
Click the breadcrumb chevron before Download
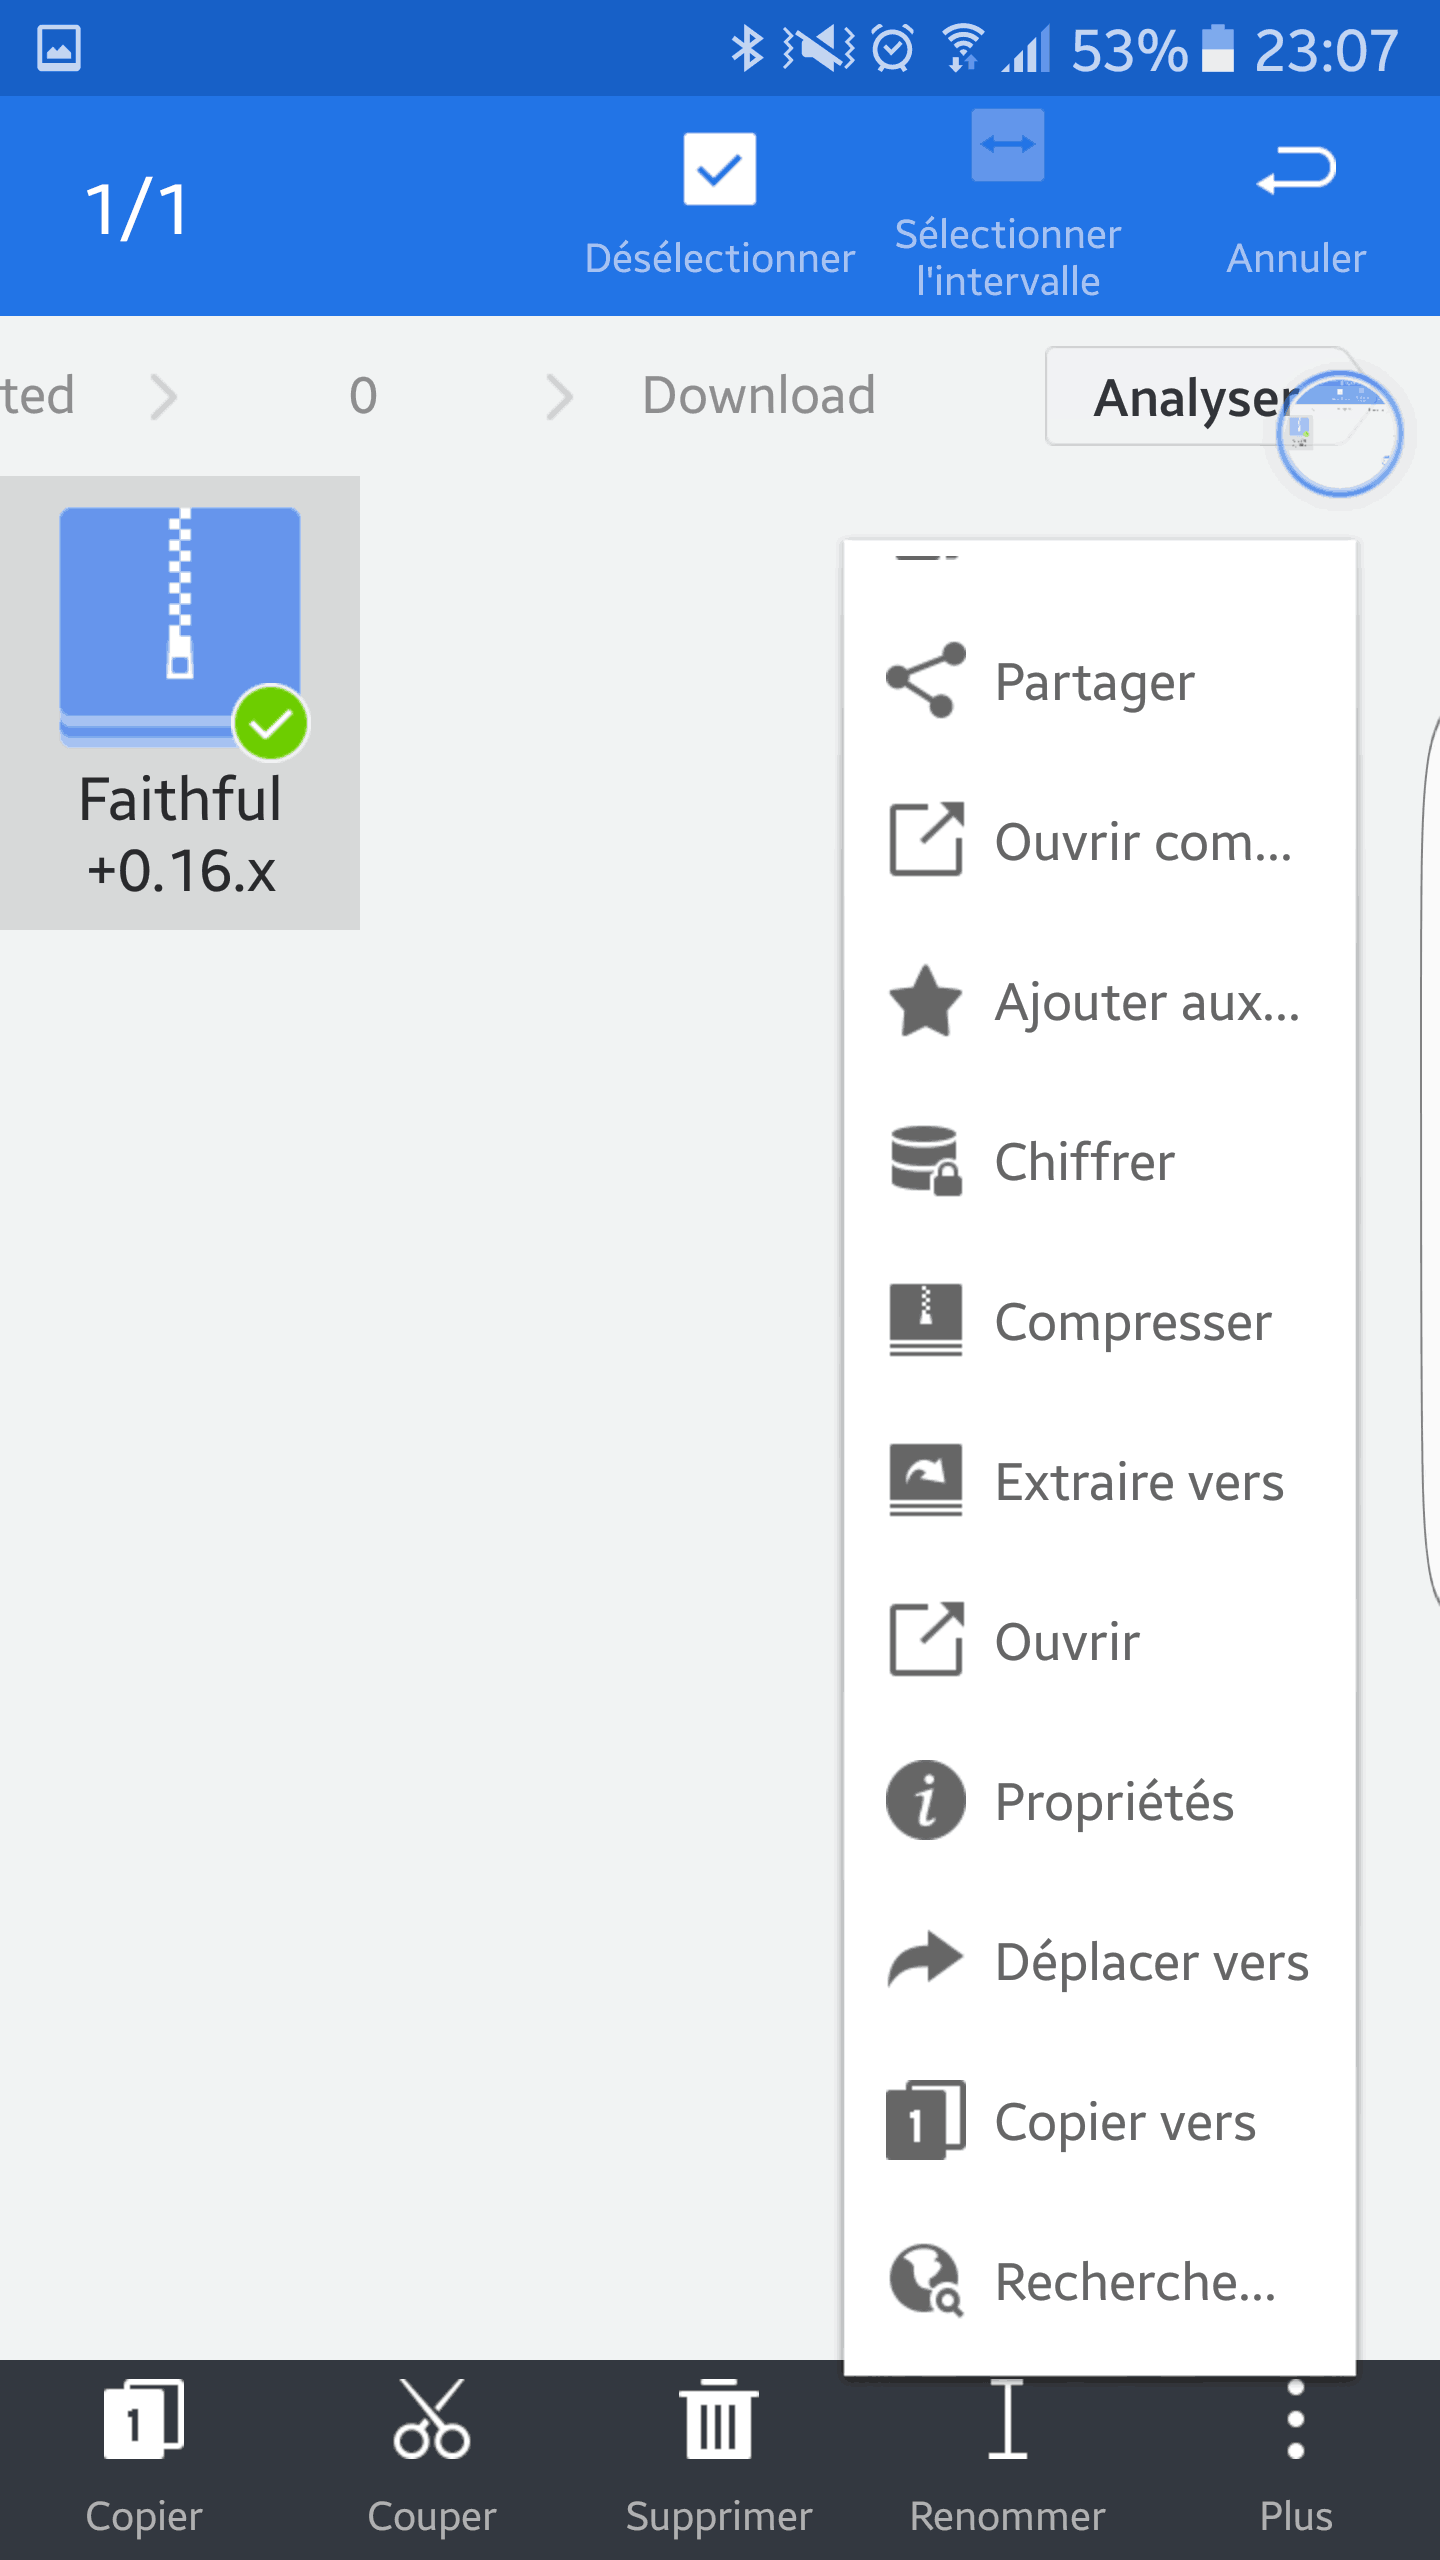pyautogui.click(x=560, y=396)
